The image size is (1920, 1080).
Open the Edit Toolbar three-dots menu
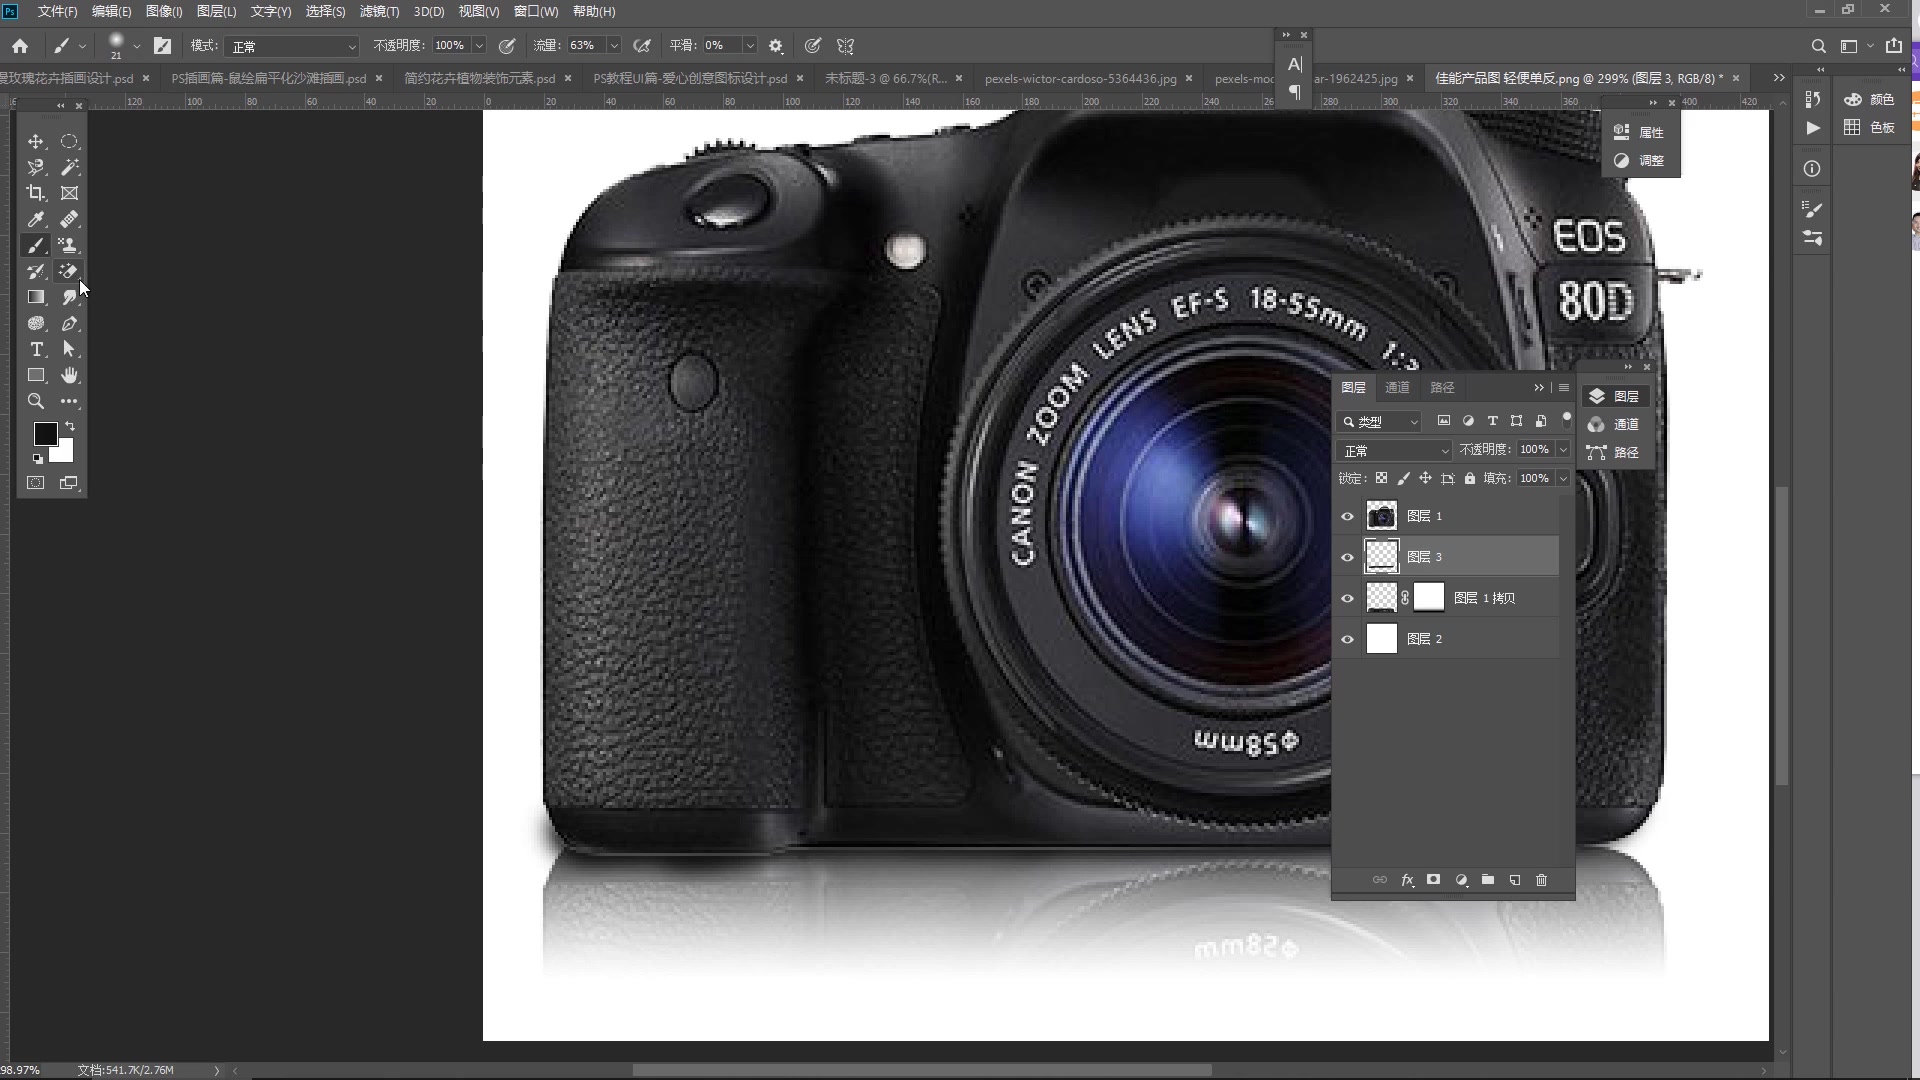click(69, 402)
